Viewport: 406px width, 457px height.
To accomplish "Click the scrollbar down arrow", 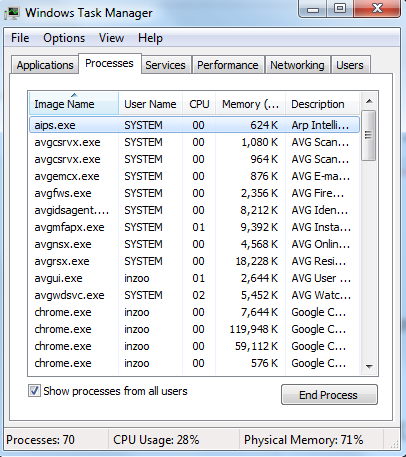I will pos(369,367).
